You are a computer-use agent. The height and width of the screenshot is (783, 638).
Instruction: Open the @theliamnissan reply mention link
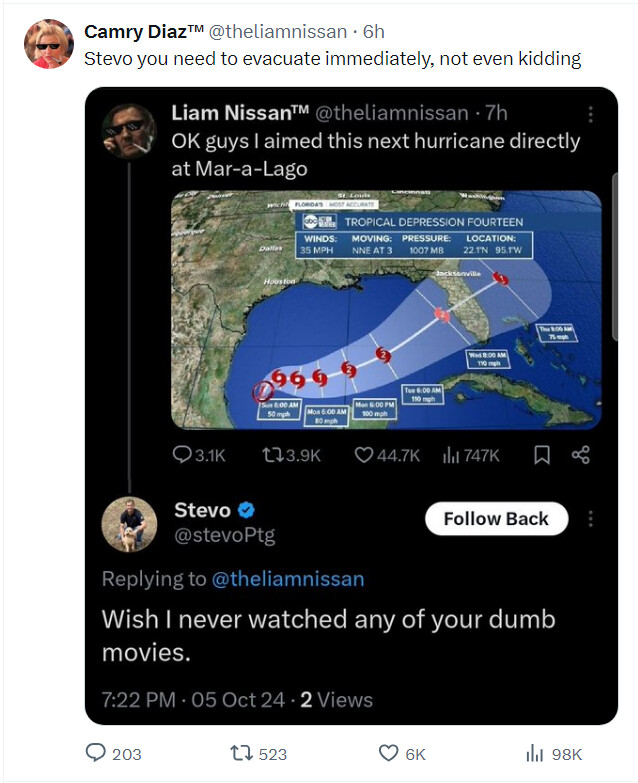tap(288, 579)
